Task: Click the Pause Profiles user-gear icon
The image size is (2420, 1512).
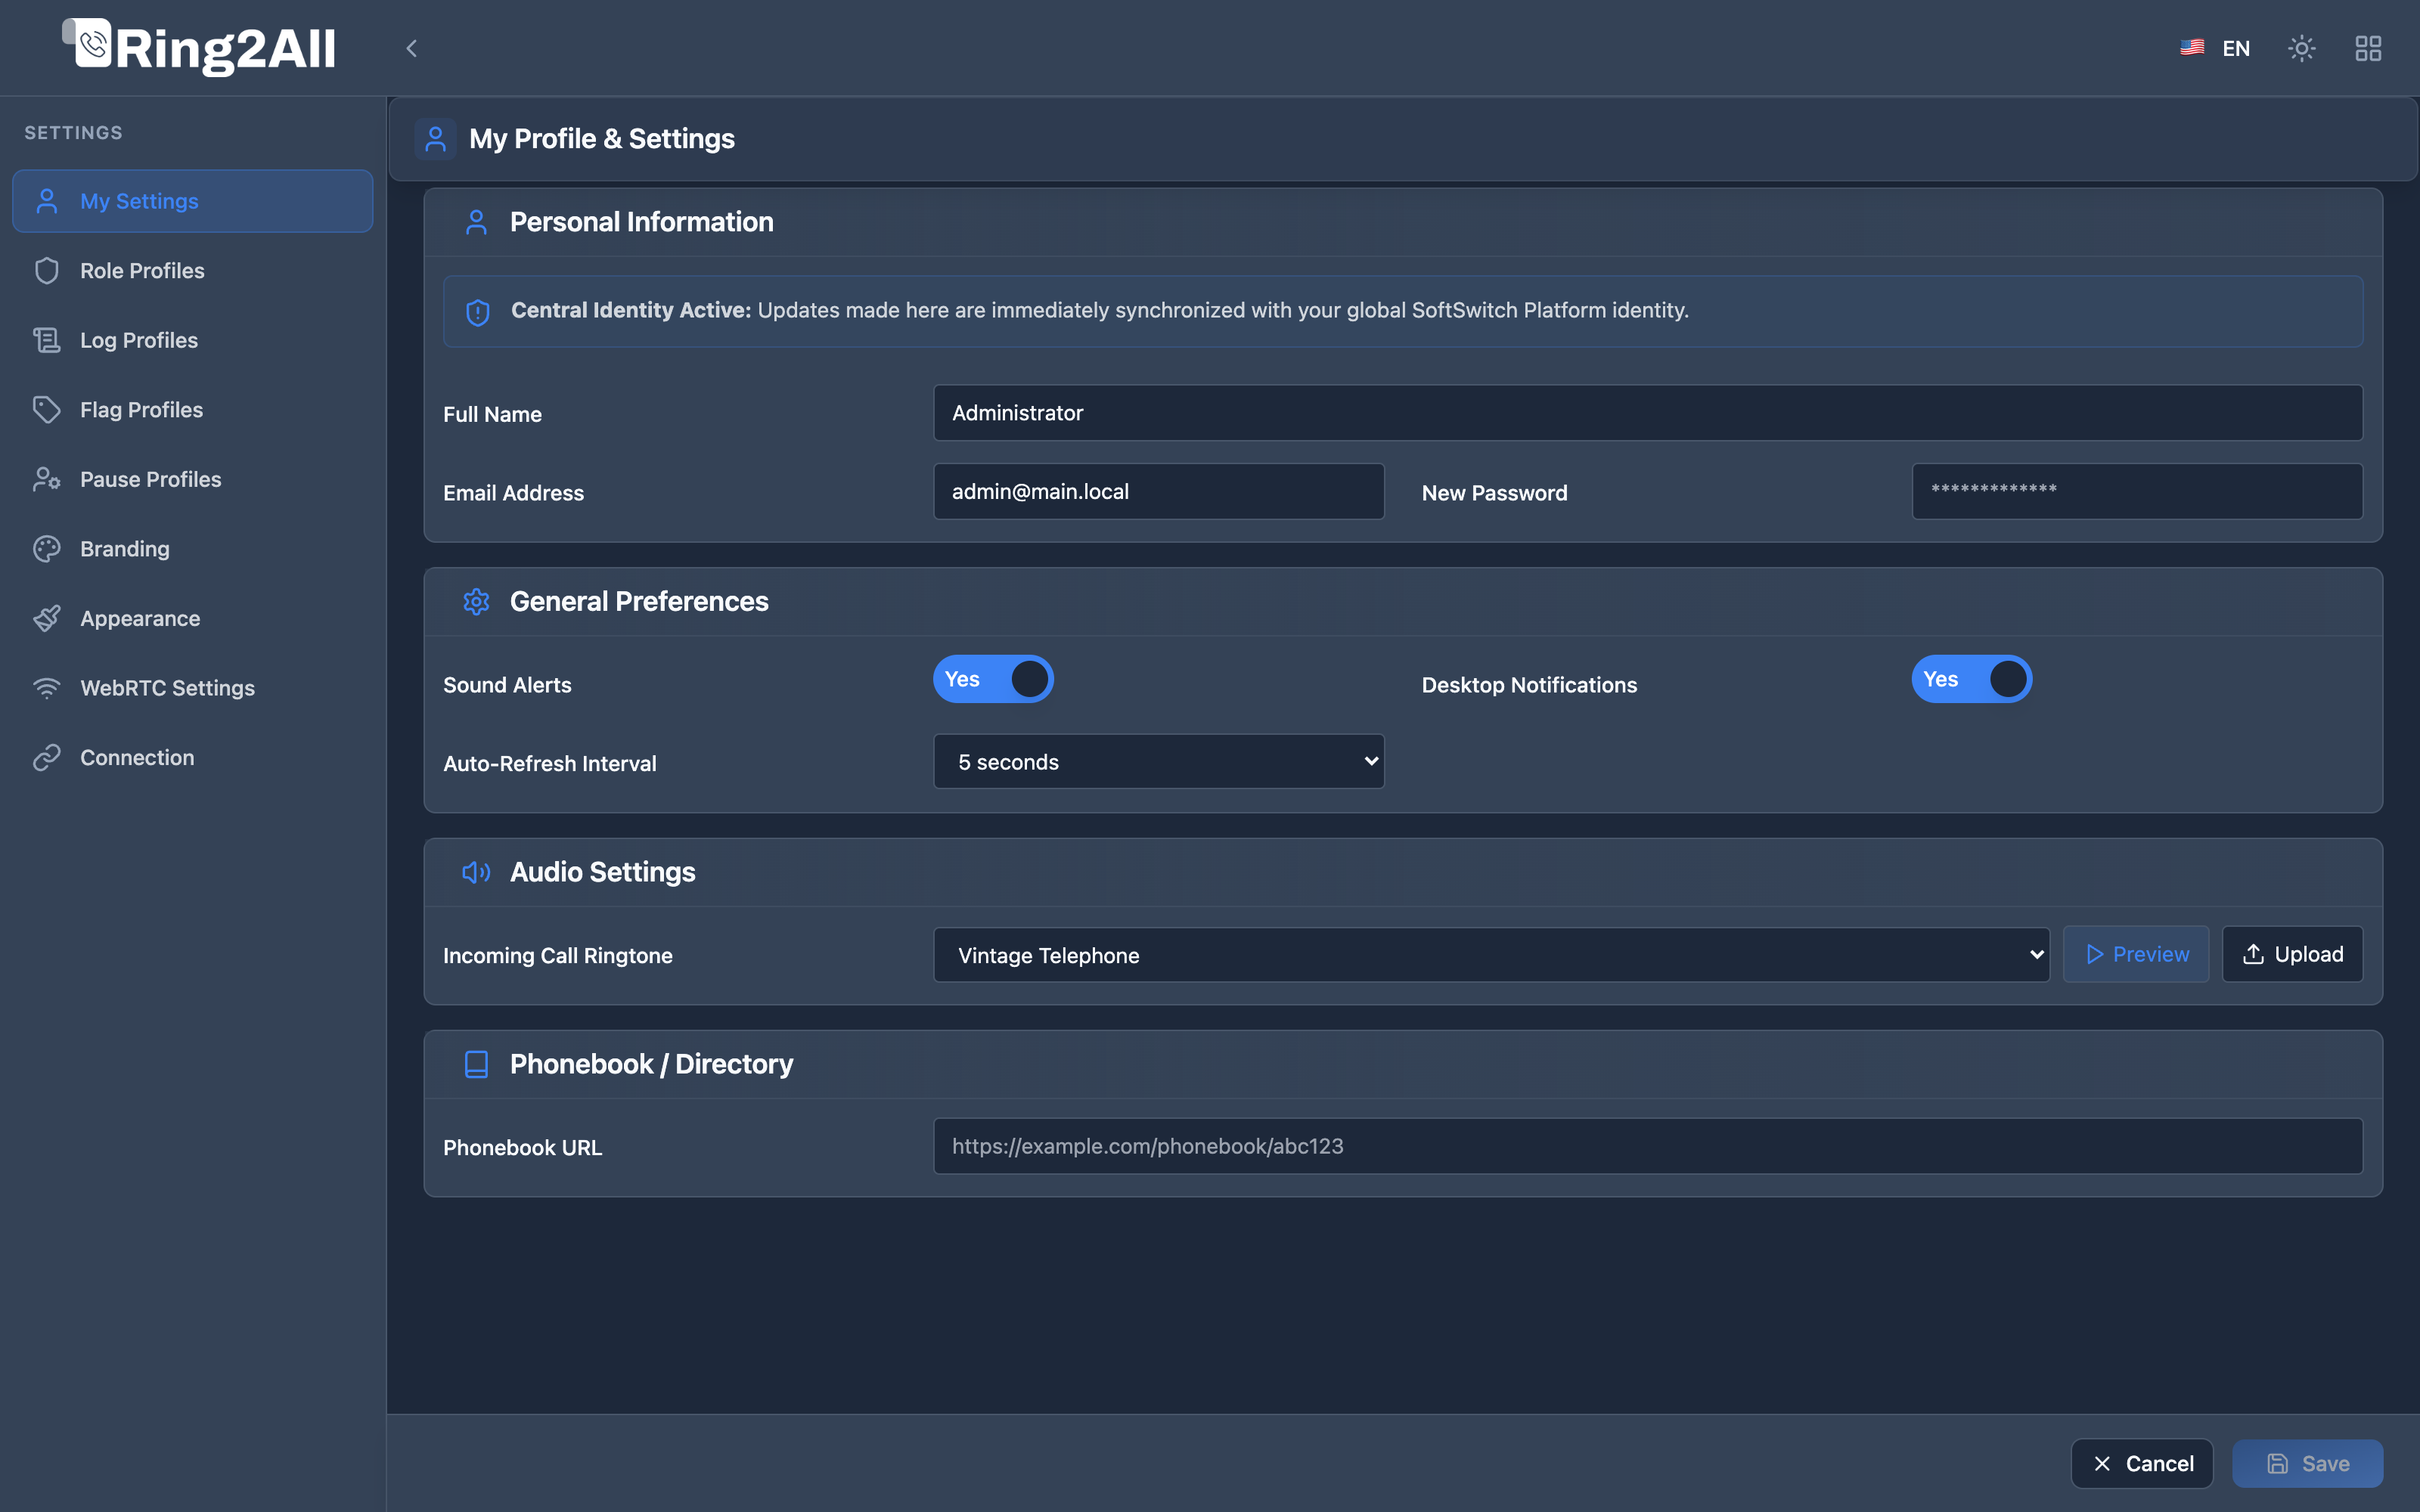Action: (x=47, y=479)
